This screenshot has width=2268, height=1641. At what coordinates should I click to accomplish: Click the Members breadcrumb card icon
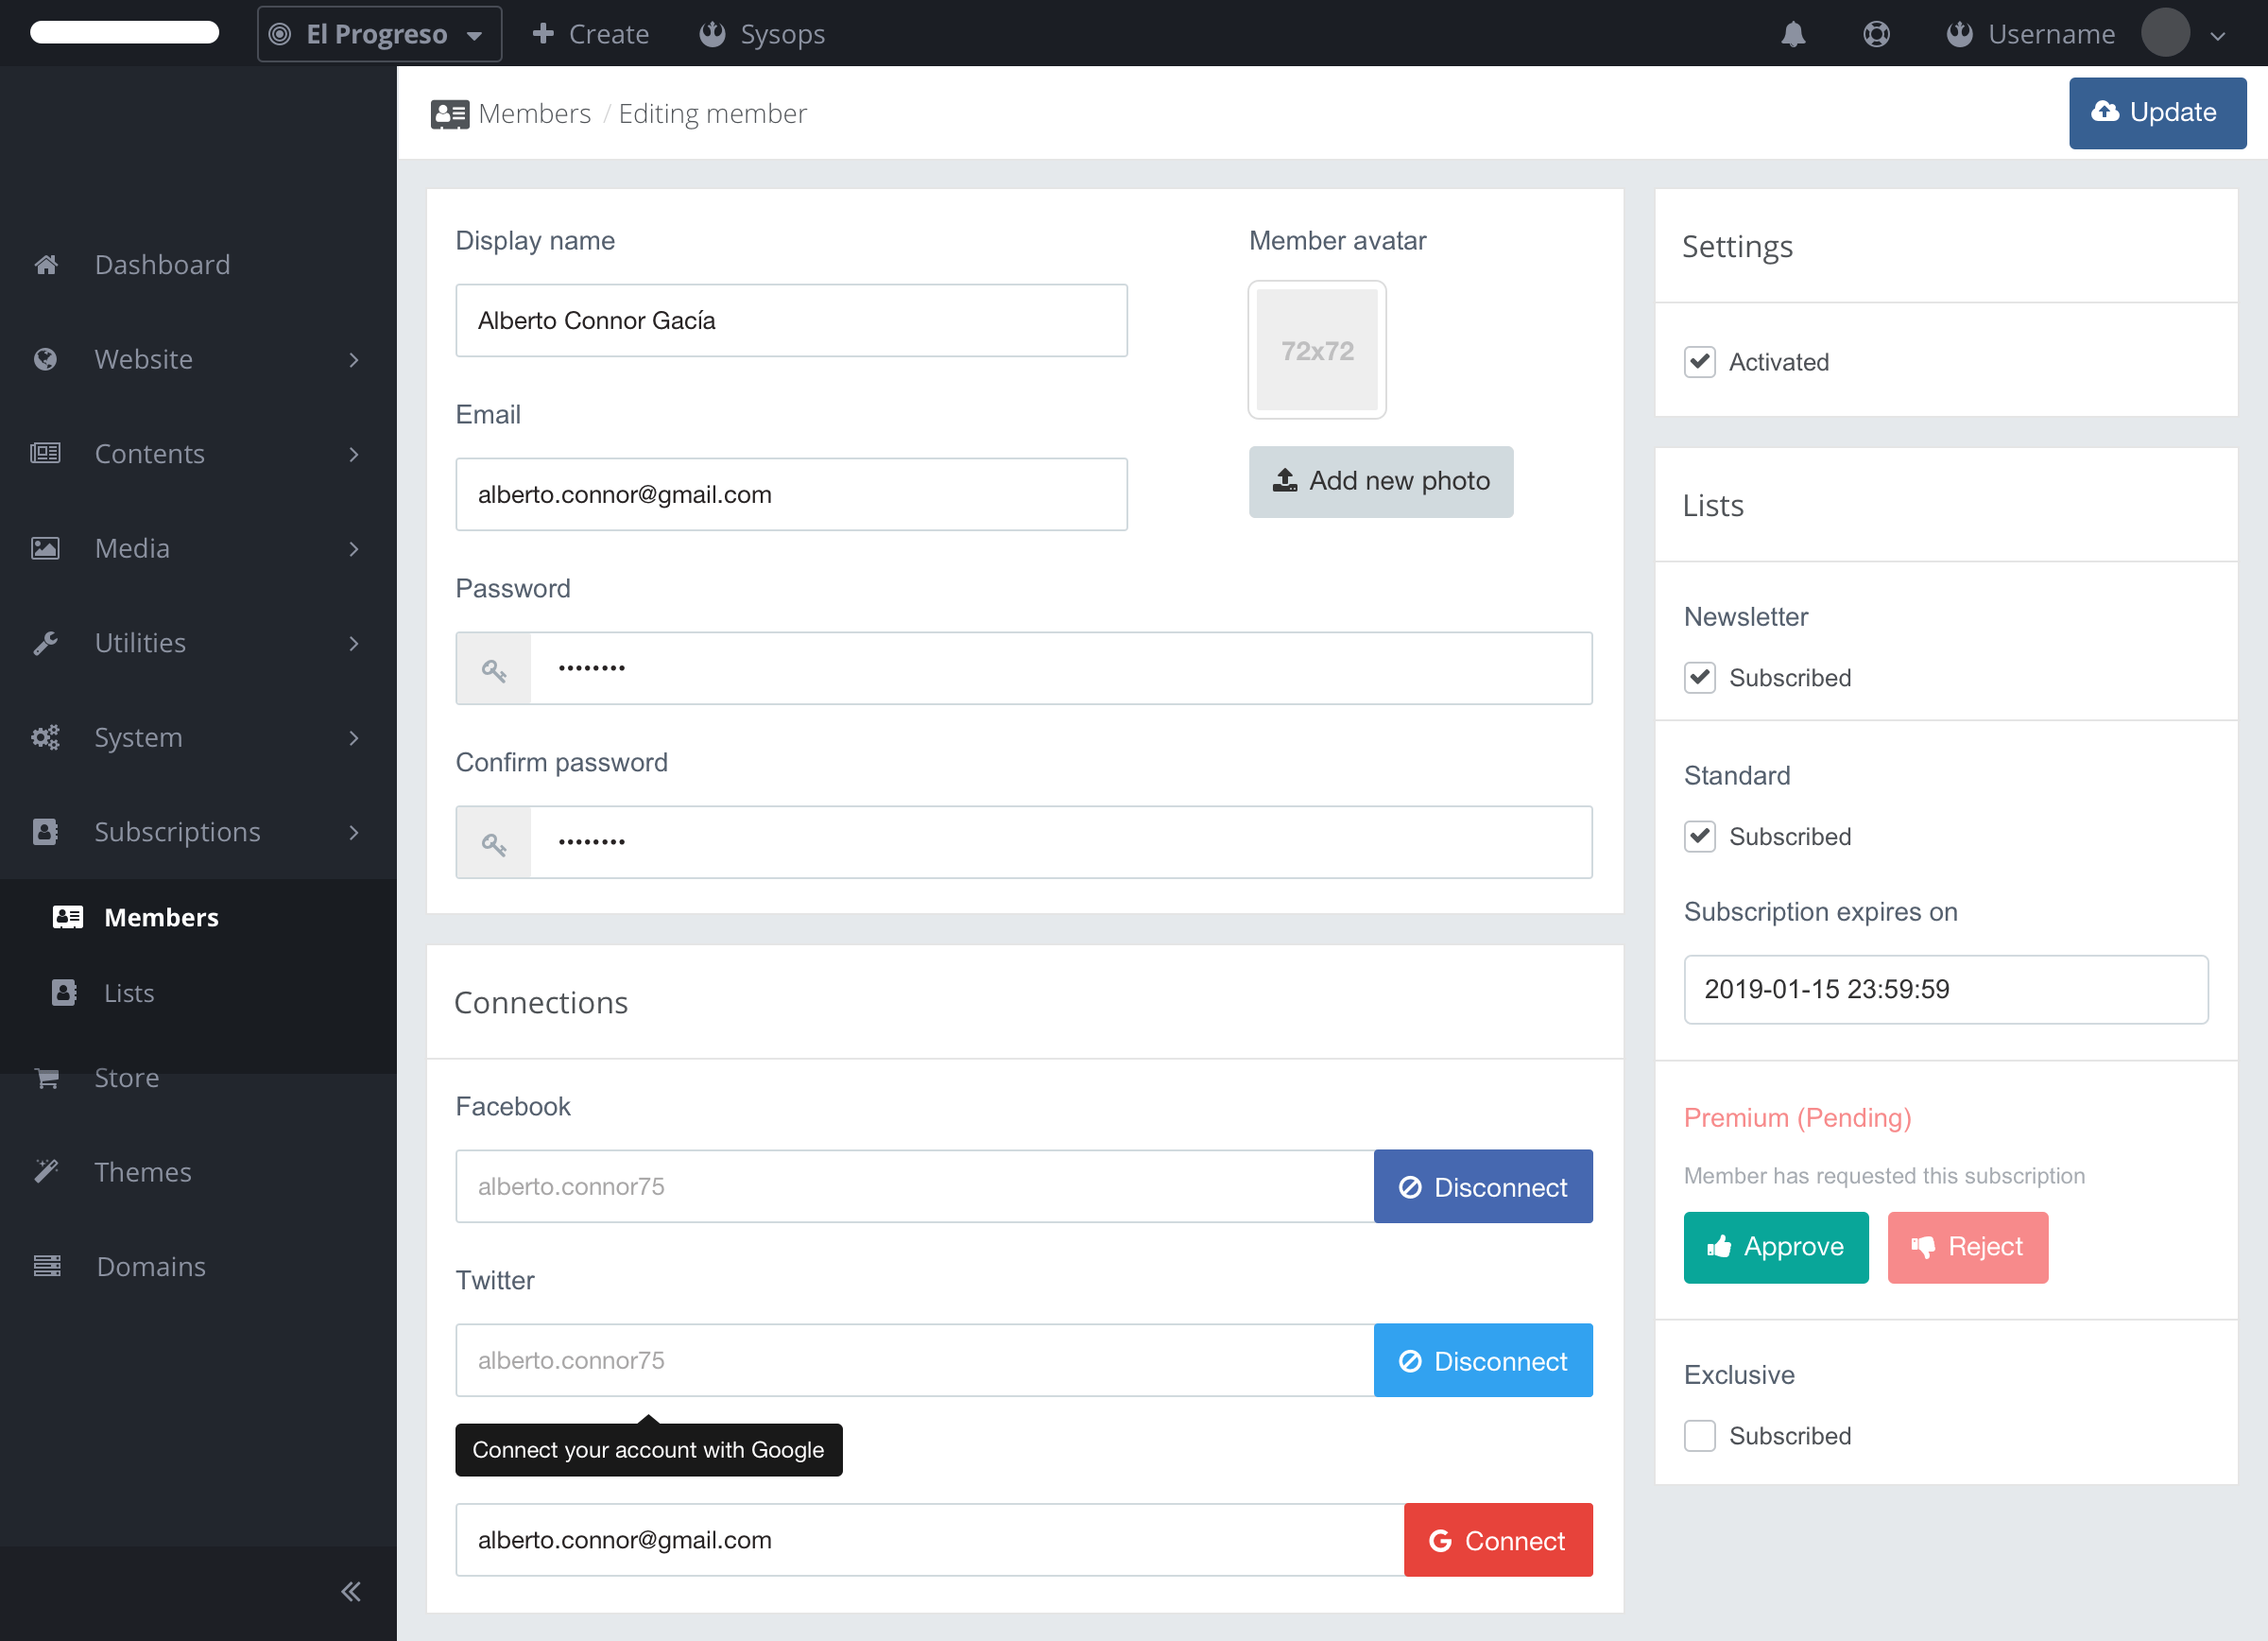pos(449,114)
